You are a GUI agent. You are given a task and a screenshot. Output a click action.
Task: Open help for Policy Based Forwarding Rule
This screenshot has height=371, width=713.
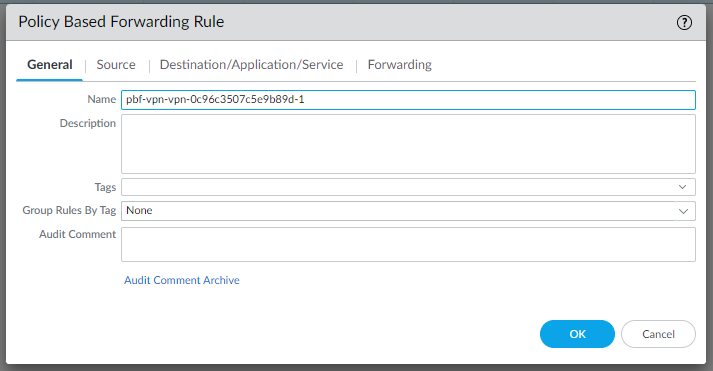[x=684, y=22]
